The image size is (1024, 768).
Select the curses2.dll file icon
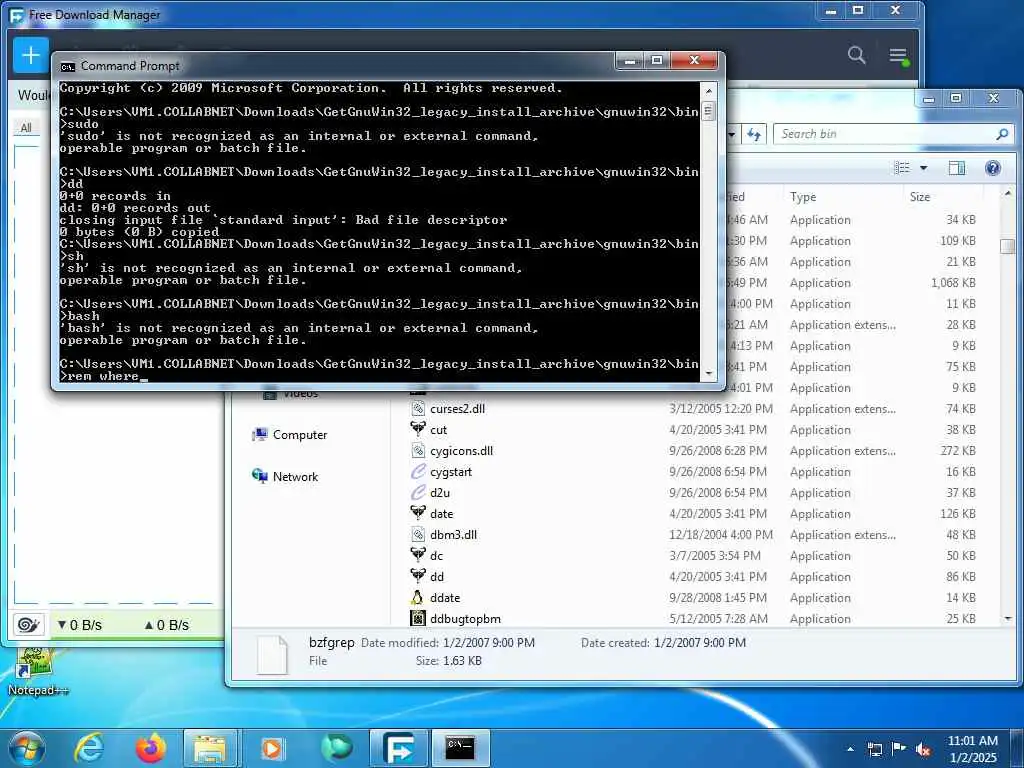coord(418,409)
